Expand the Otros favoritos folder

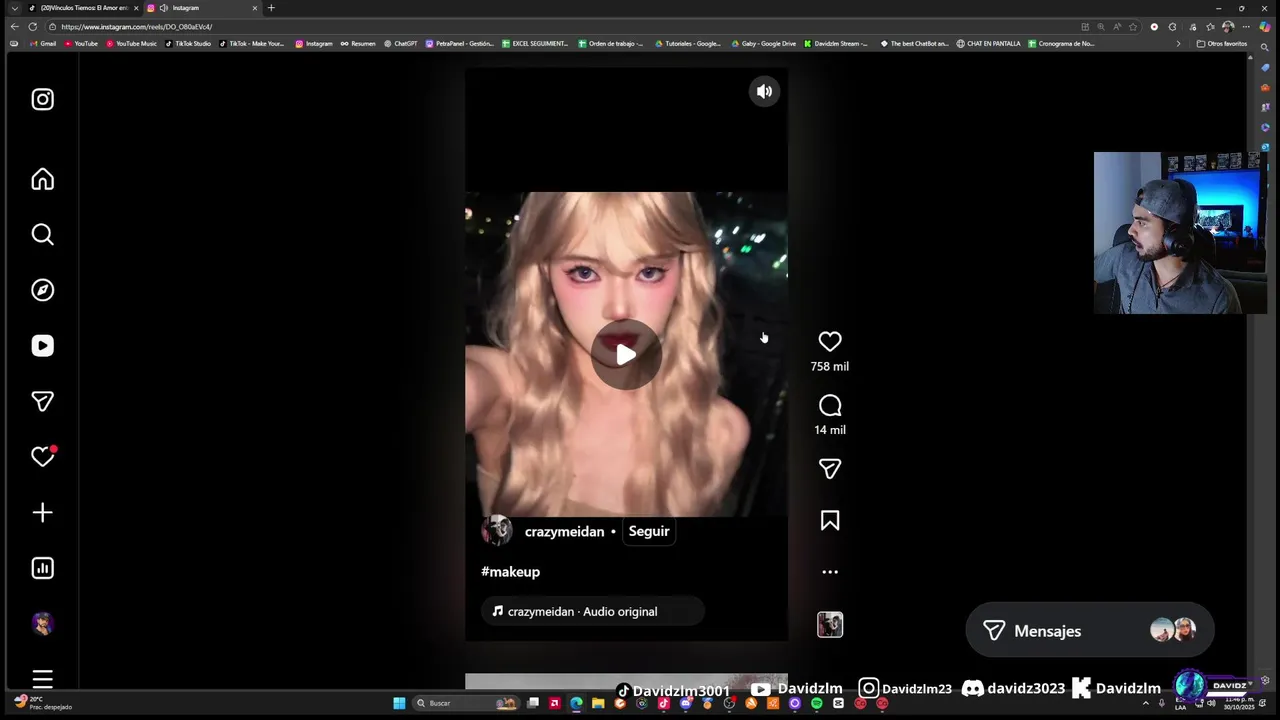[x=1222, y=44]
